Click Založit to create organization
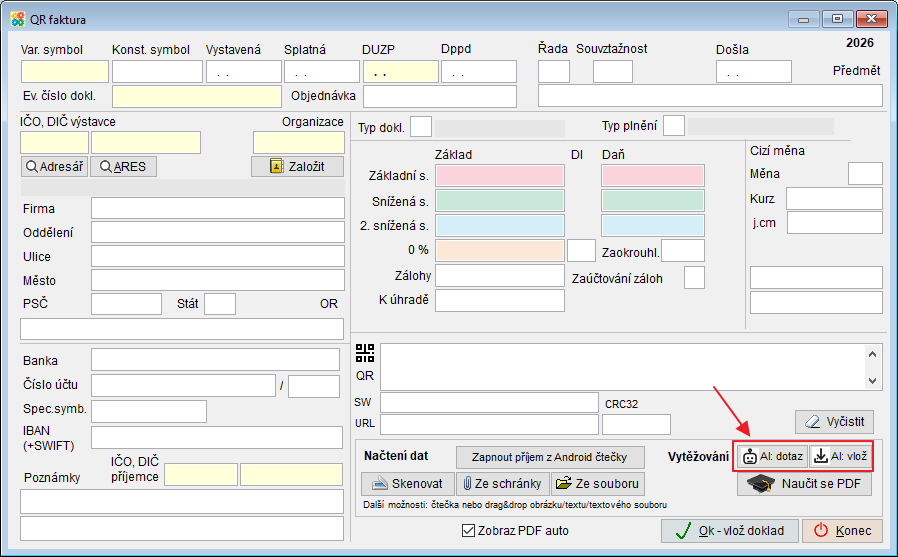Image resolution: width=898 pixels, height=557 pixels. (297, 167)
